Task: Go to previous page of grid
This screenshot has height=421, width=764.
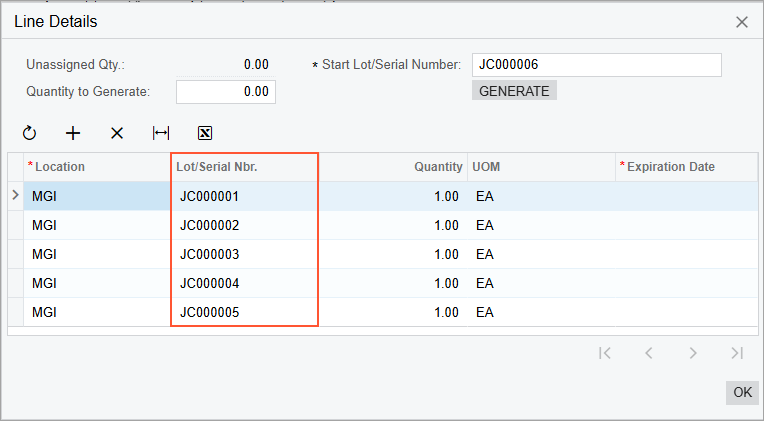Action: tap(648, 353)
